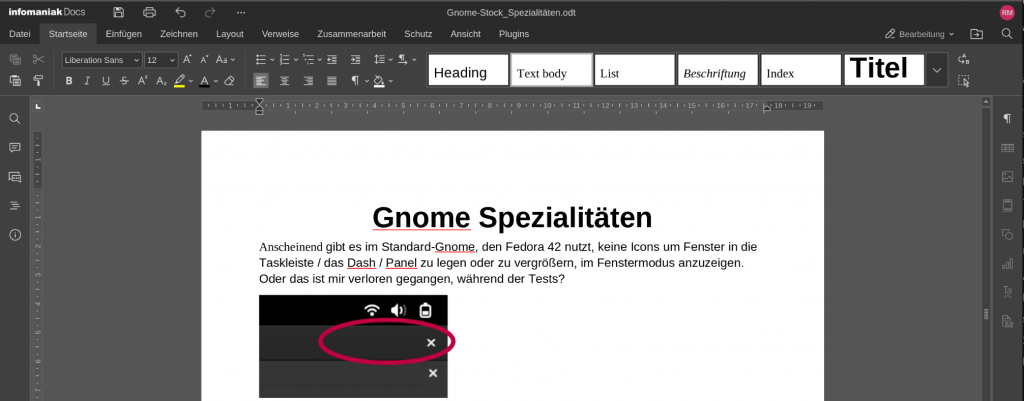Apply the Heading style
1024x401 pixels.
point(468,70)
